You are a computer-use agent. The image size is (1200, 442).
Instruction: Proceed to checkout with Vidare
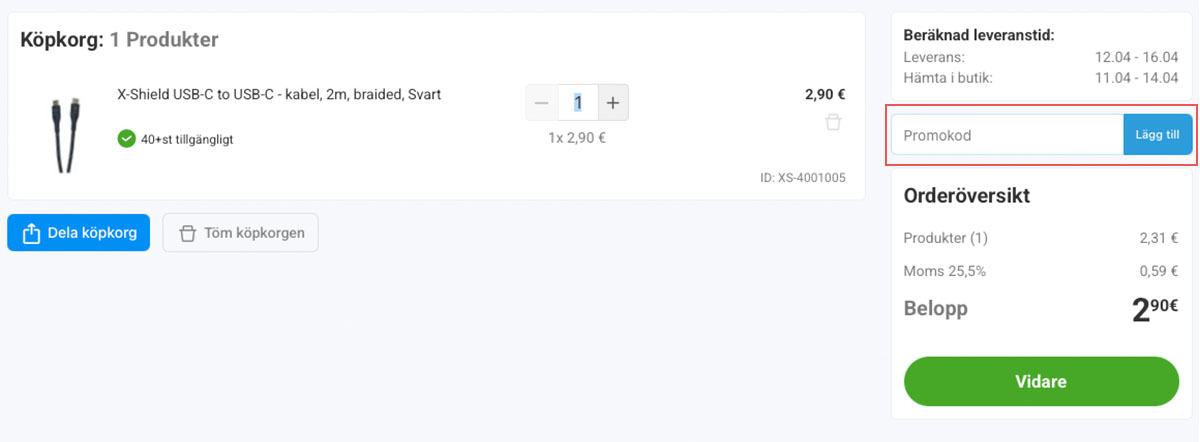[1041, 382]
